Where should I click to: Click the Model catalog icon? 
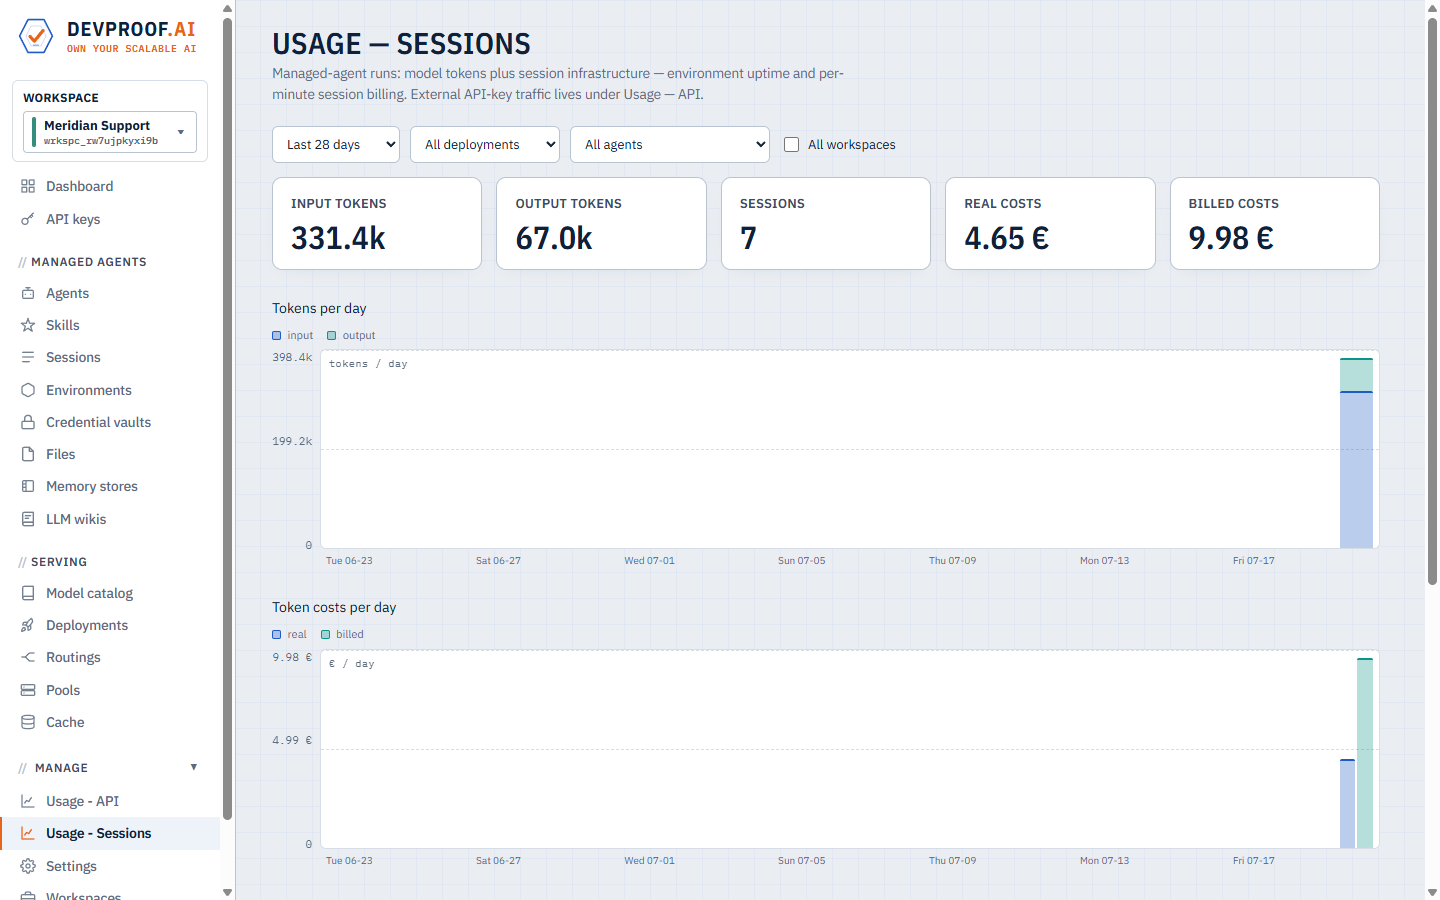[x=28, y=593]
